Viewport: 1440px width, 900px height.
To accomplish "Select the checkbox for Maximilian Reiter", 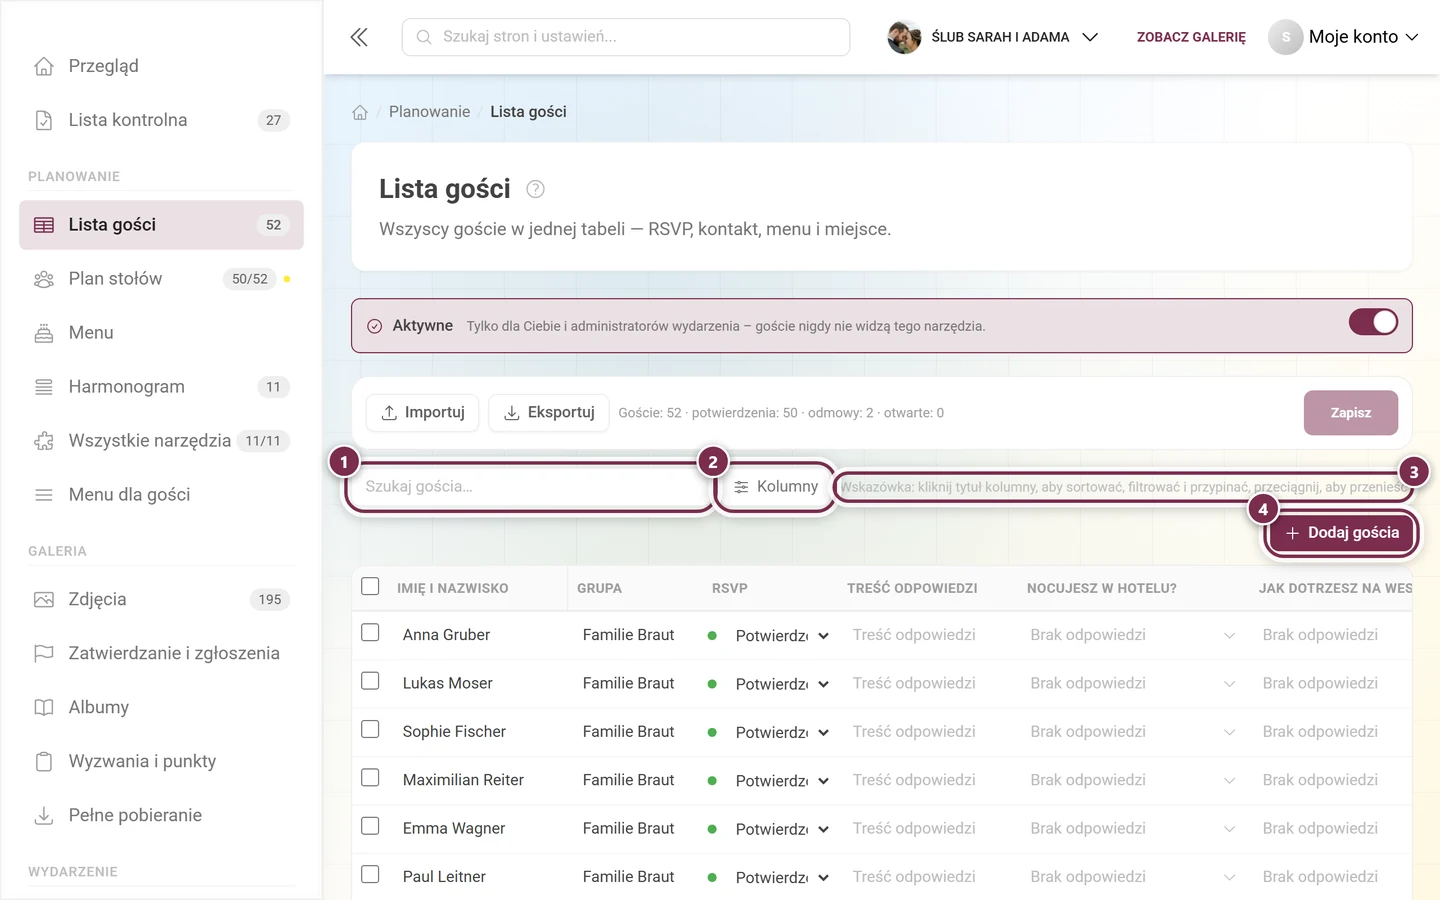I will tap(370, 778).
